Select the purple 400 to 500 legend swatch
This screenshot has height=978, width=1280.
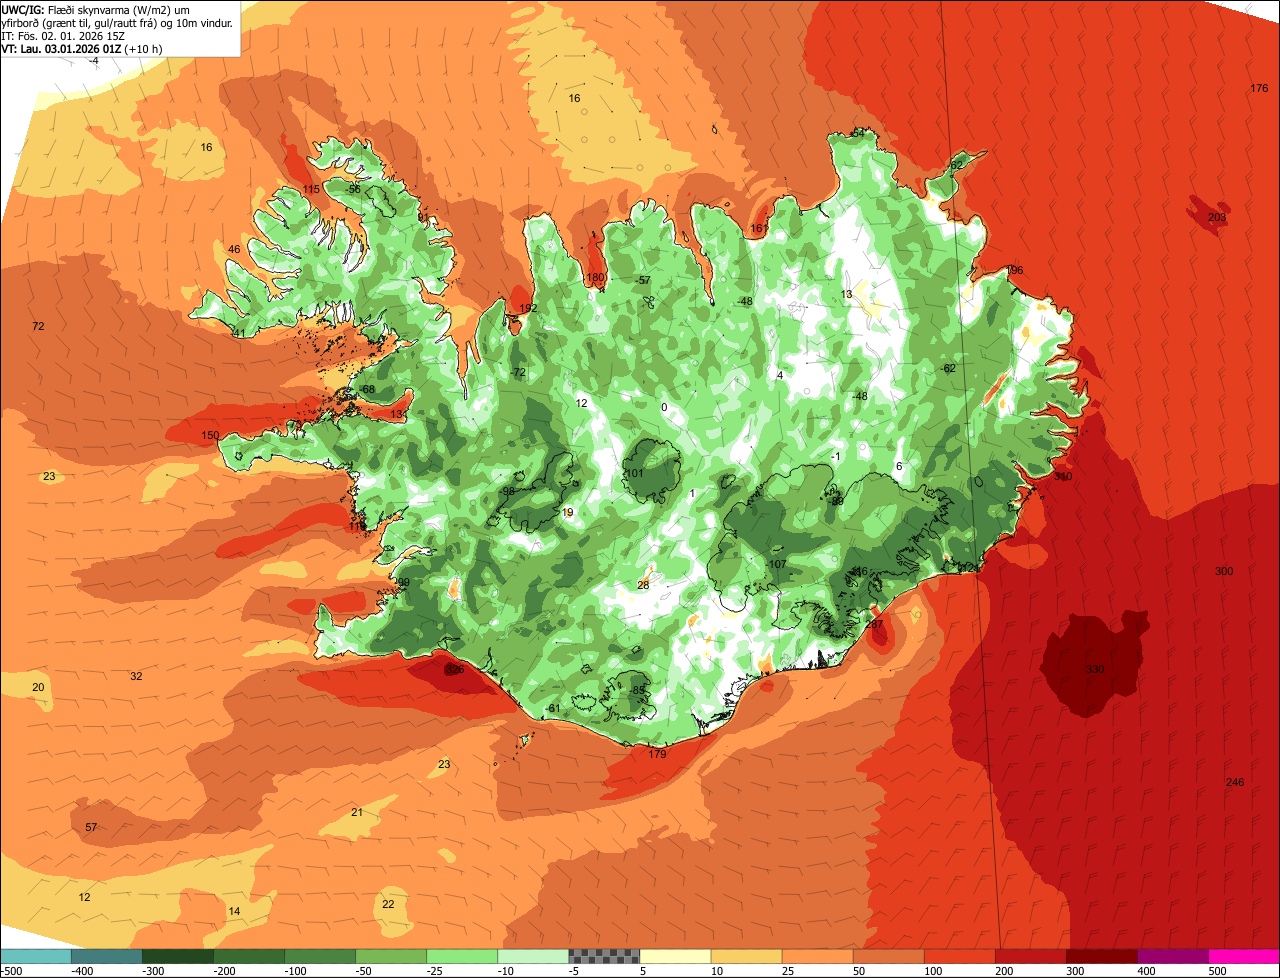(x=1173, y=956)
